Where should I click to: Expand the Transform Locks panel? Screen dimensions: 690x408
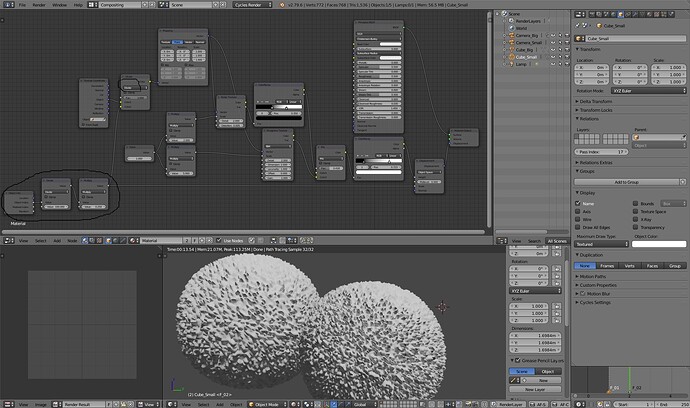pyautogui.click(x=595, y=110)
